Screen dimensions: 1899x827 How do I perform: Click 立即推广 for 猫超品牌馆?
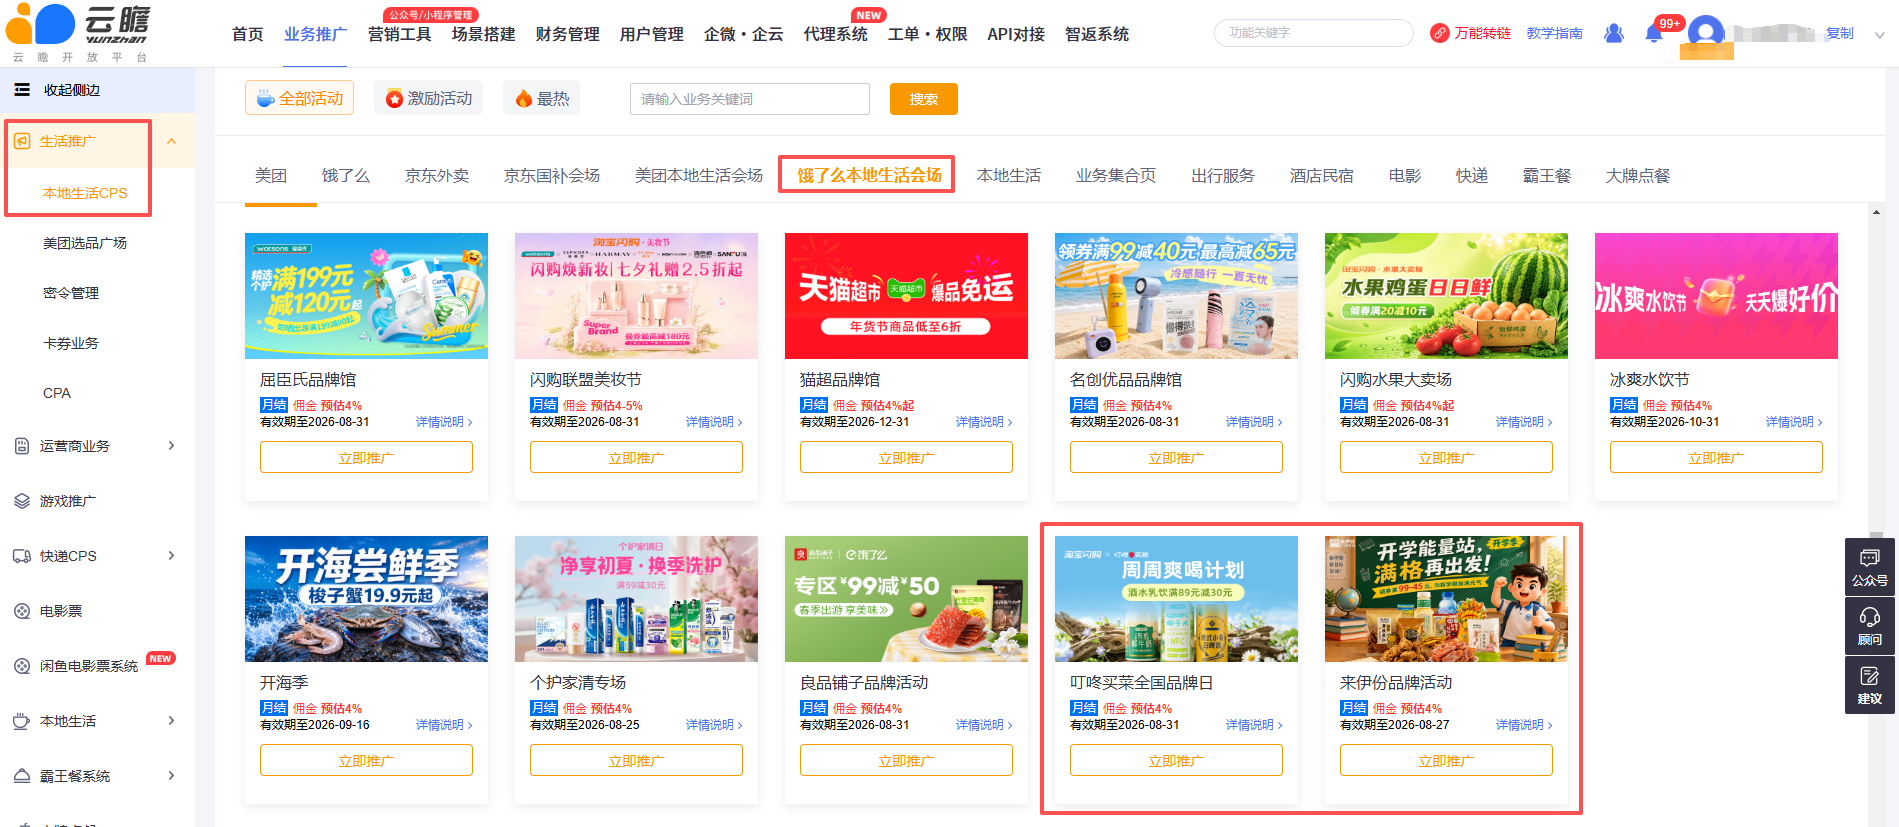click(906, 458)
